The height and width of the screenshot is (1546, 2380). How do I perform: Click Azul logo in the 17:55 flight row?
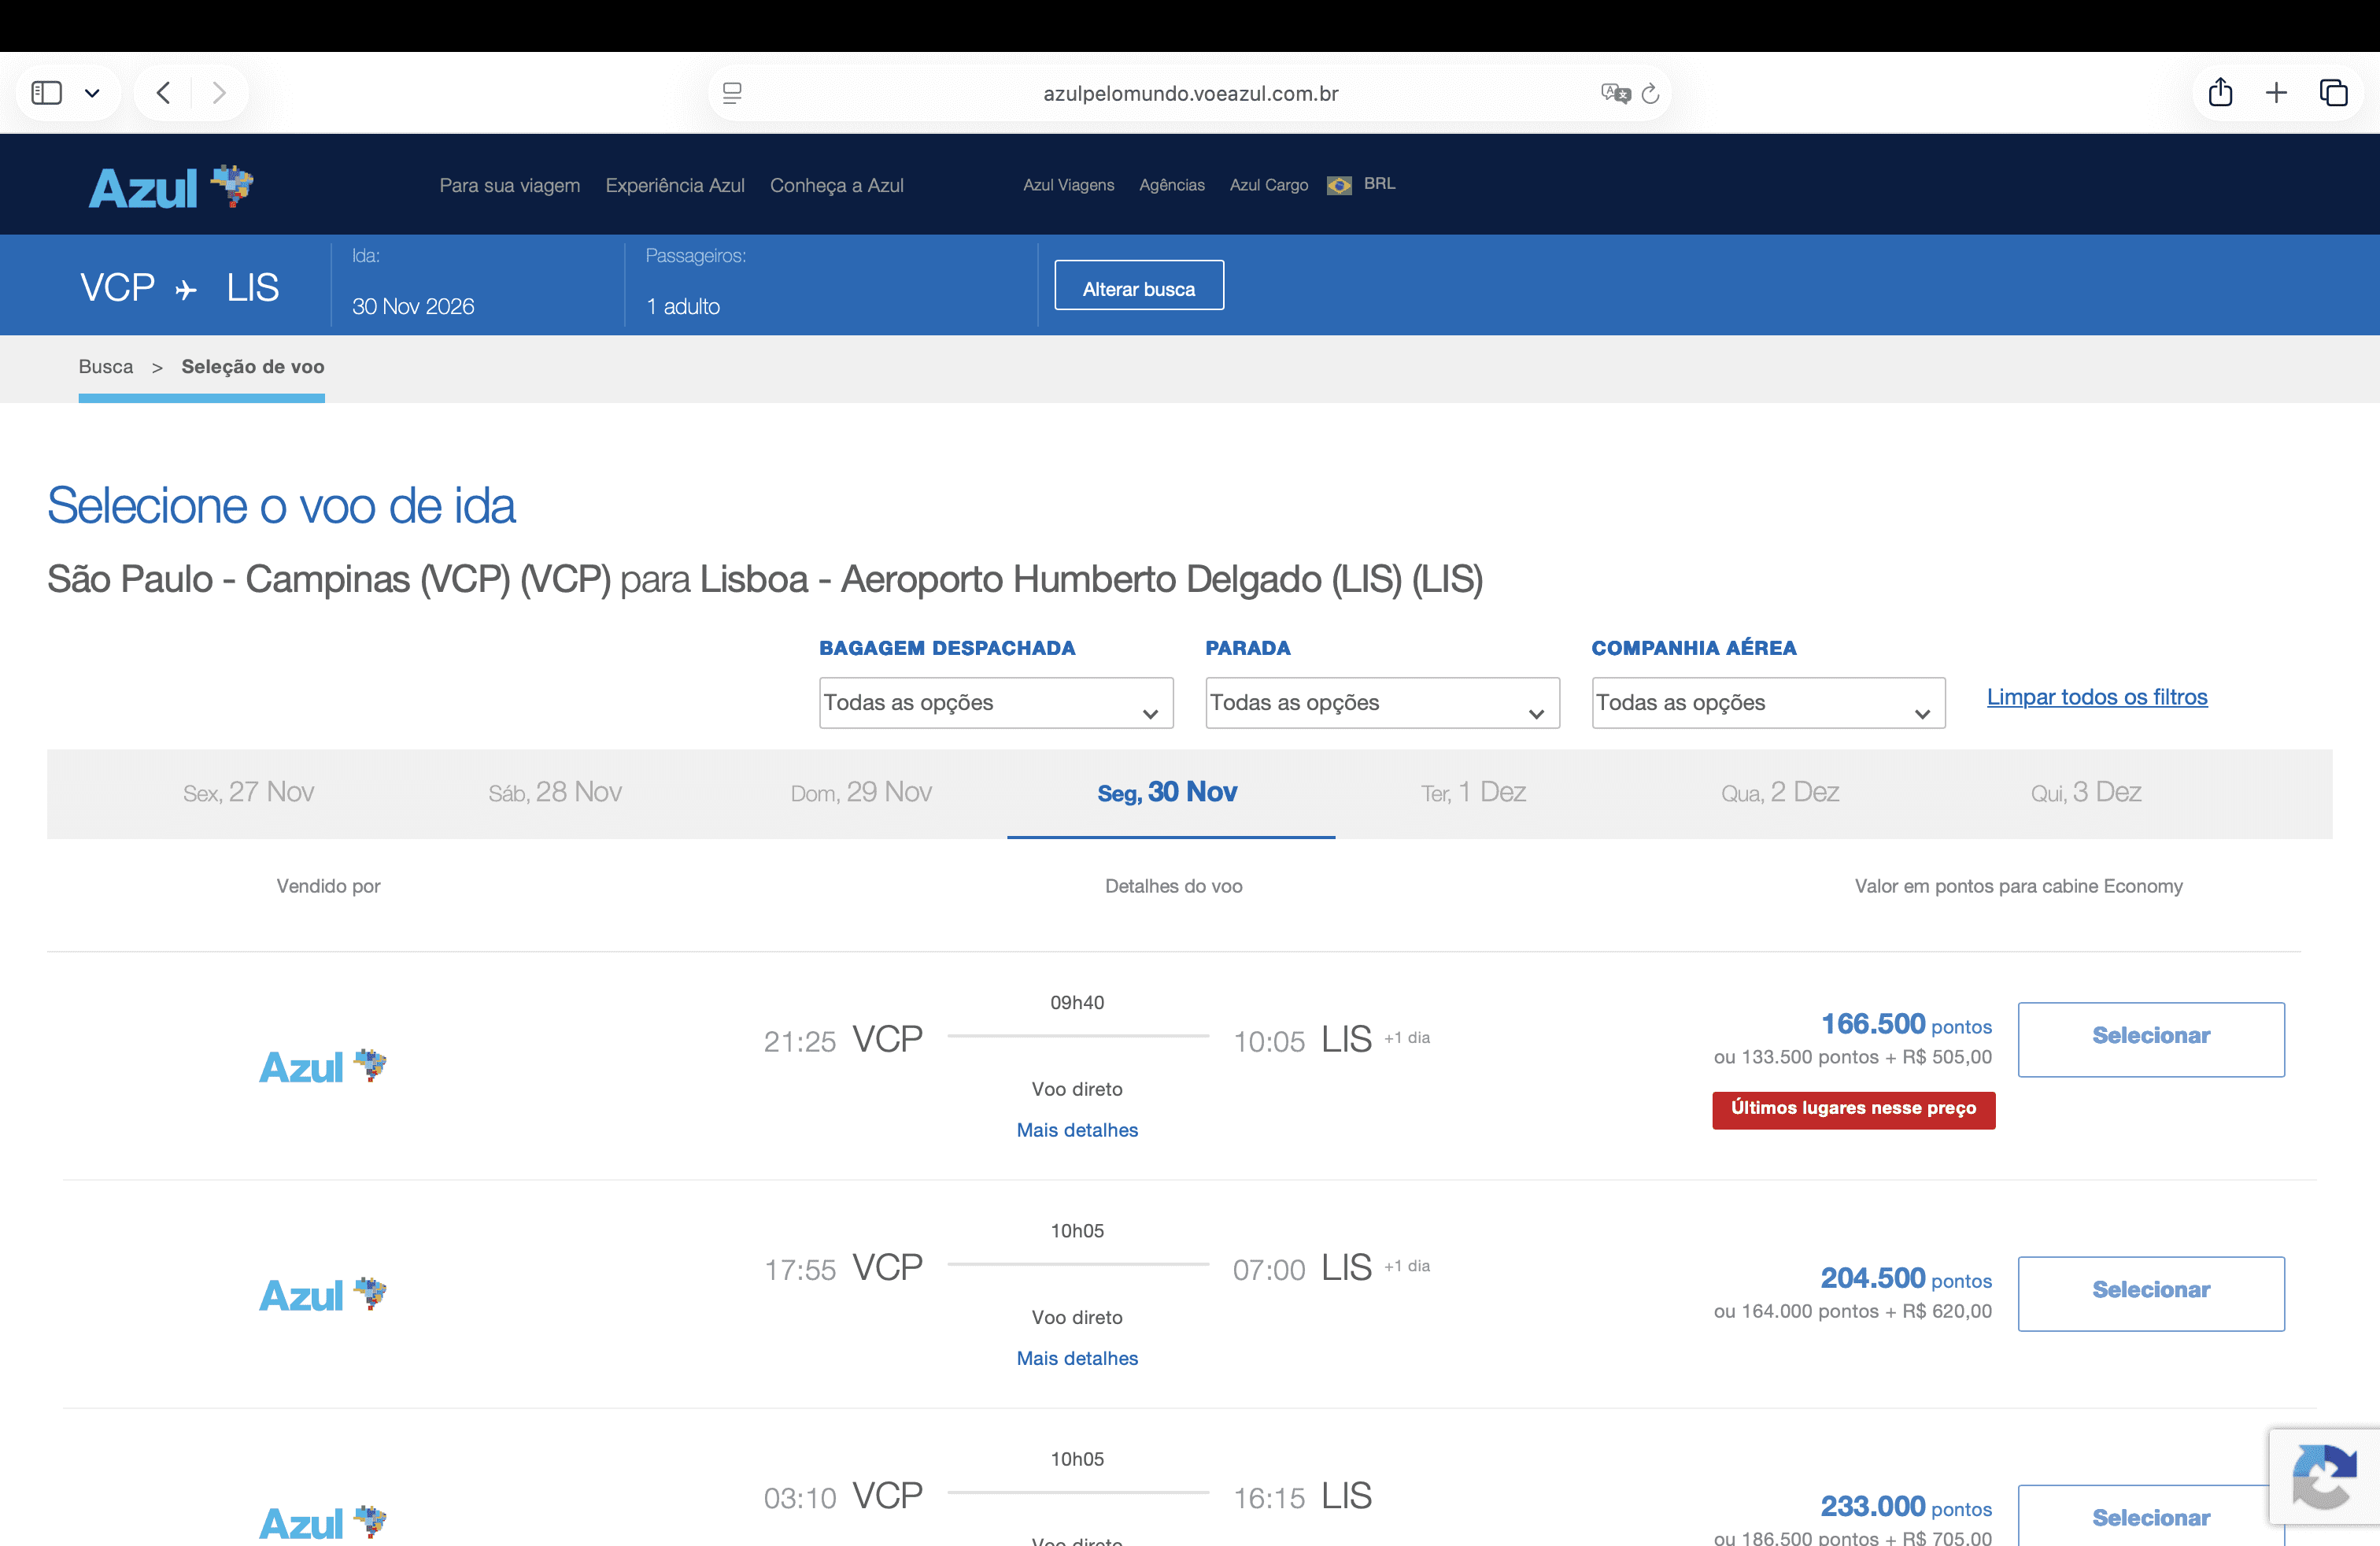pyautogui.click(x=322, y=1295)
